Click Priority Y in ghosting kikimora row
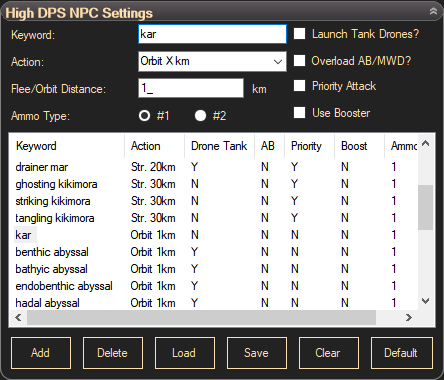444x380 pixels. coord(294,184)
